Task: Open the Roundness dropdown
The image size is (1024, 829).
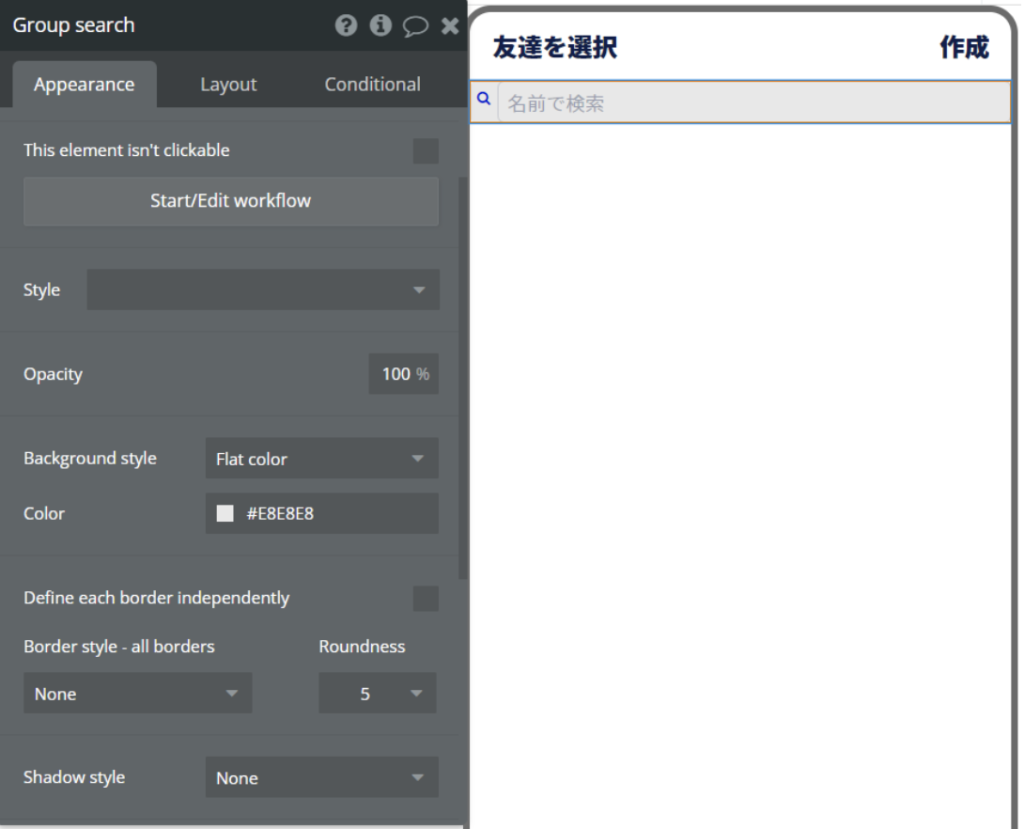Action: coord(377,694)
